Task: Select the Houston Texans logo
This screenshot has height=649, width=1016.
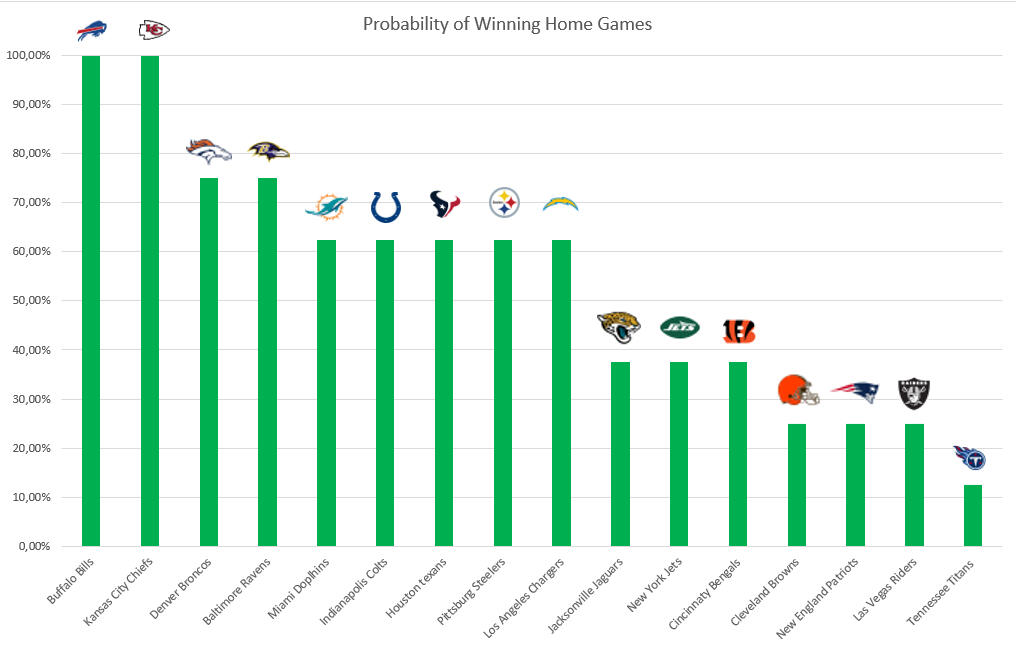Action: click(445, 204)
